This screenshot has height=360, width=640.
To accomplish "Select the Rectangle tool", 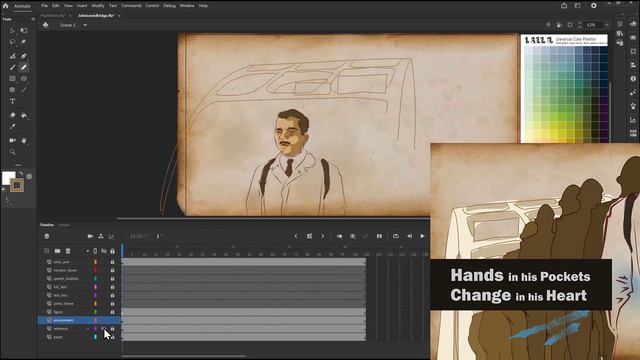I will pos(12,79).
